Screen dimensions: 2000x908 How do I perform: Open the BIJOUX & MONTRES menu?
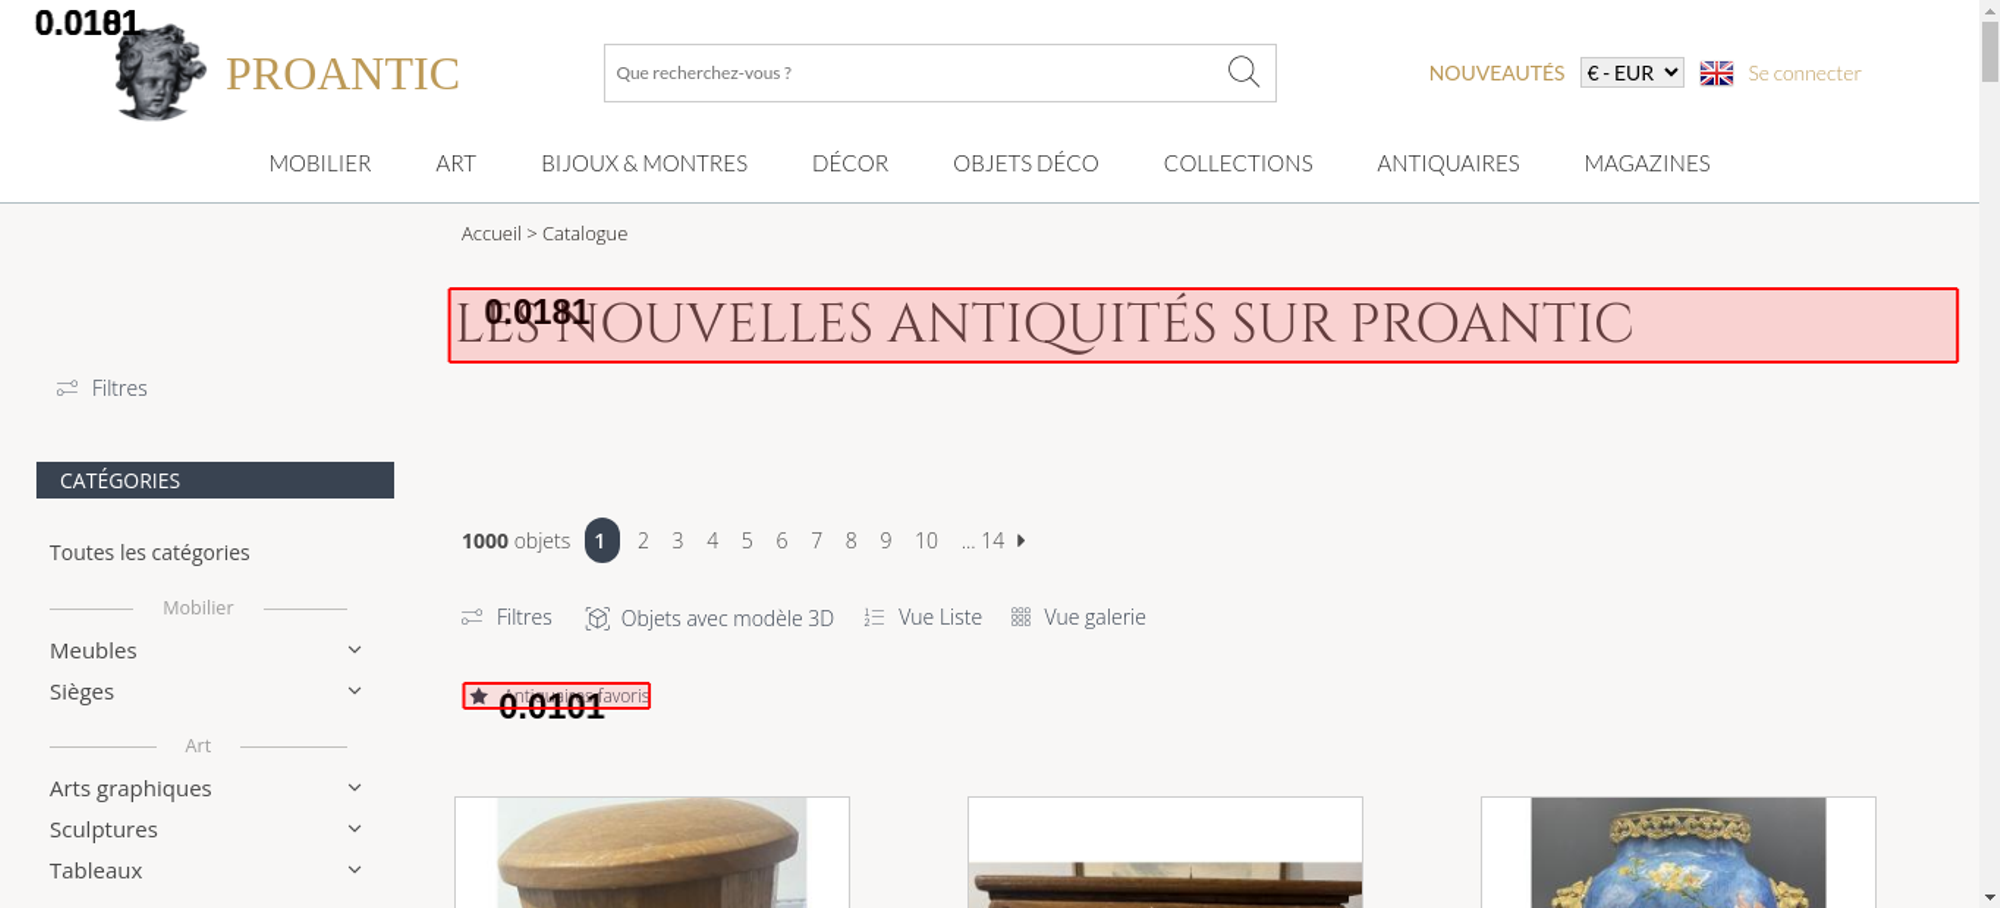644,163
